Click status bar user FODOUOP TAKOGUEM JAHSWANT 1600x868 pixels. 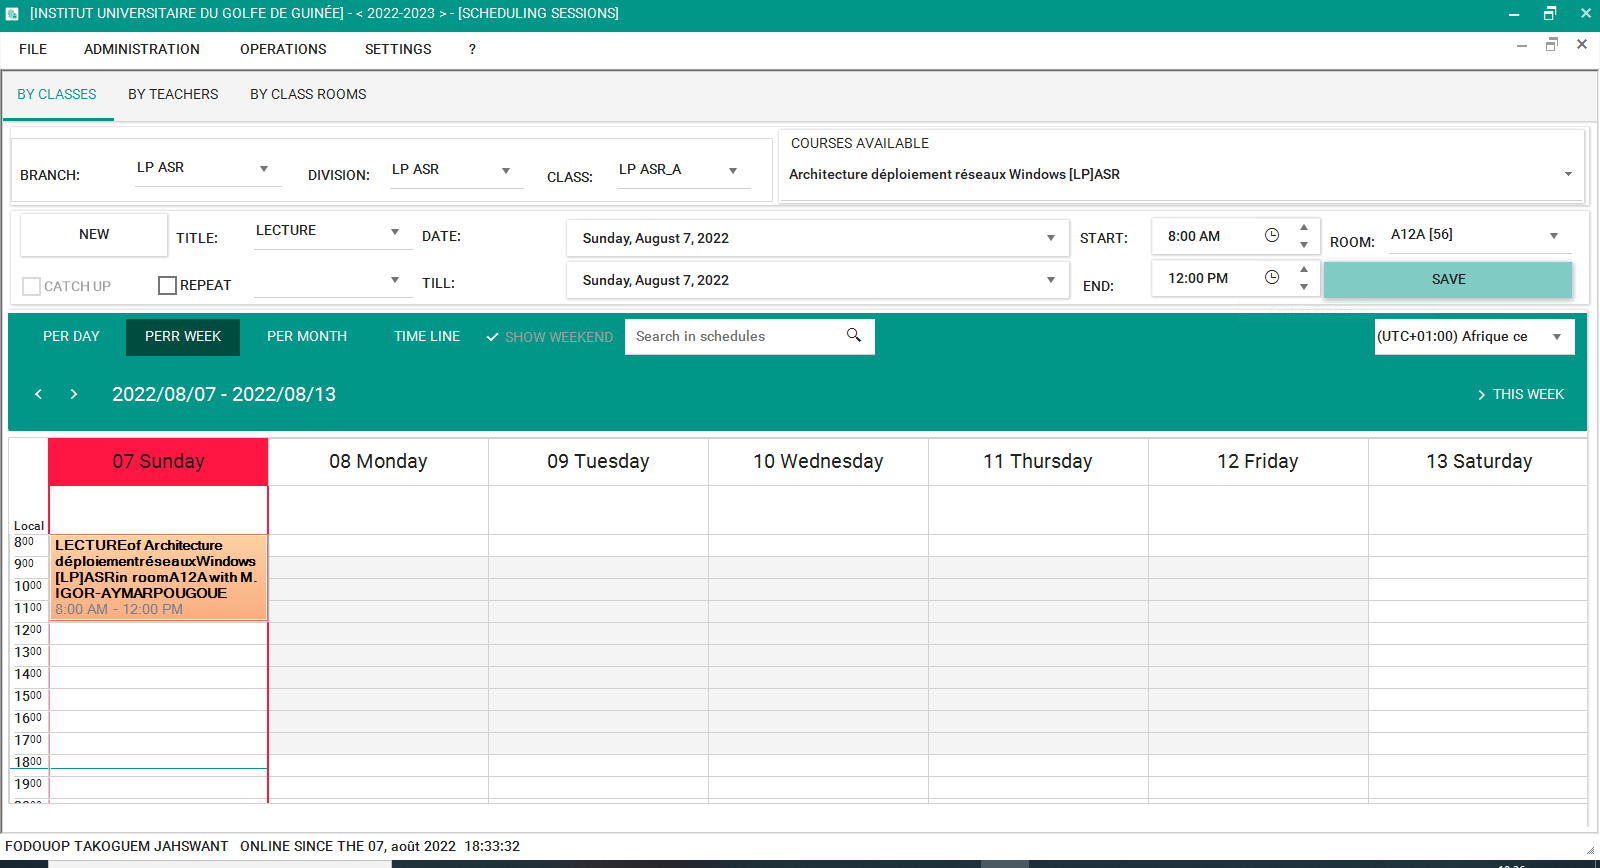(x=117, y=846)
